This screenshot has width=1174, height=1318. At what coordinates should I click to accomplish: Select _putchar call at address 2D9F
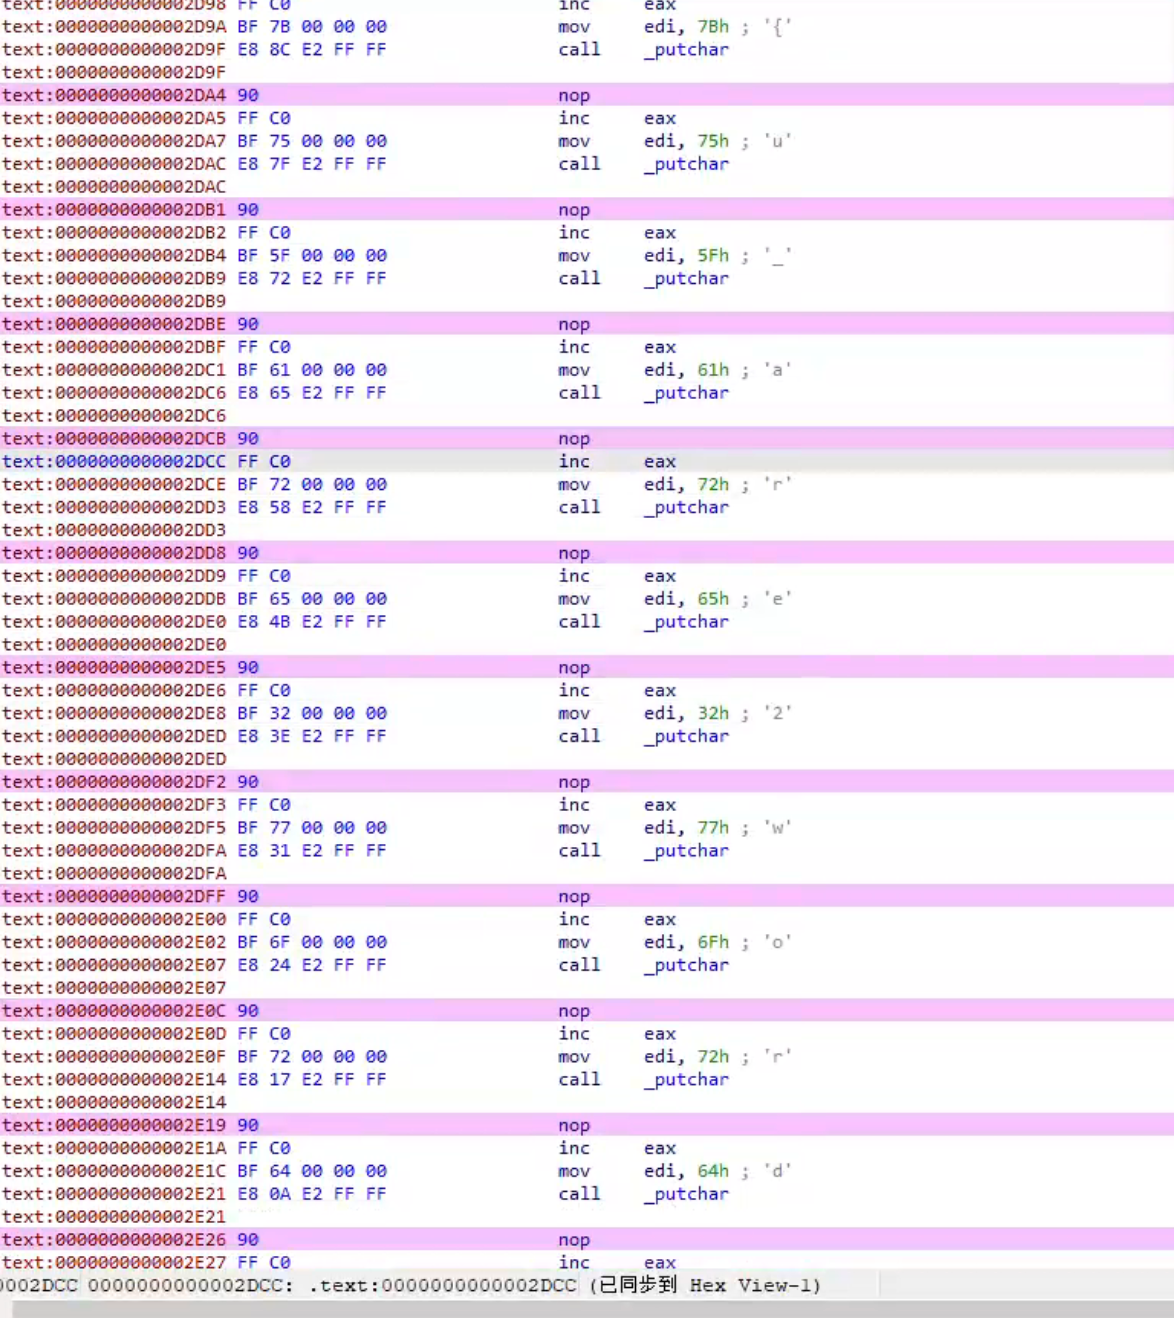pyautogui.click(x=686, y=49)
